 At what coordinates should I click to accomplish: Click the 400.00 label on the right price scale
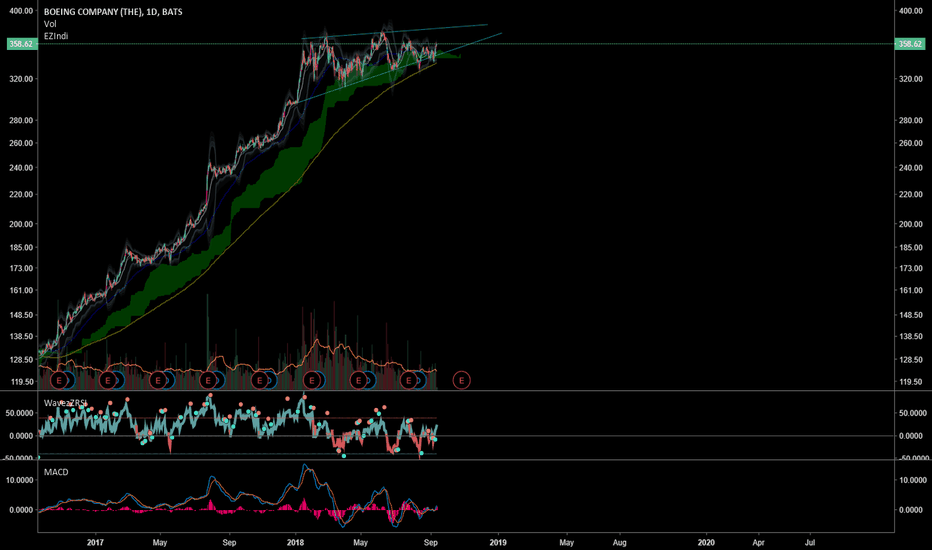[910, 11]
